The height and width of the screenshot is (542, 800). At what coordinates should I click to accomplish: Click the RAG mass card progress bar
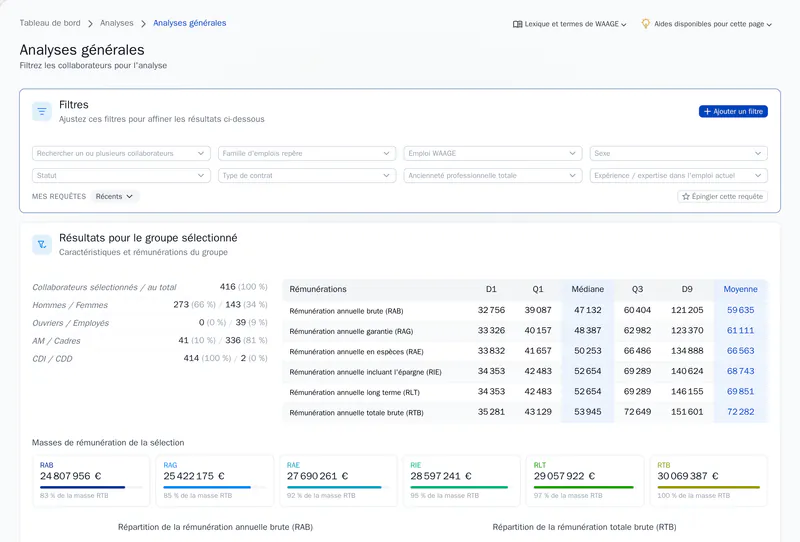pyautogui.click(x=214, y=487)
